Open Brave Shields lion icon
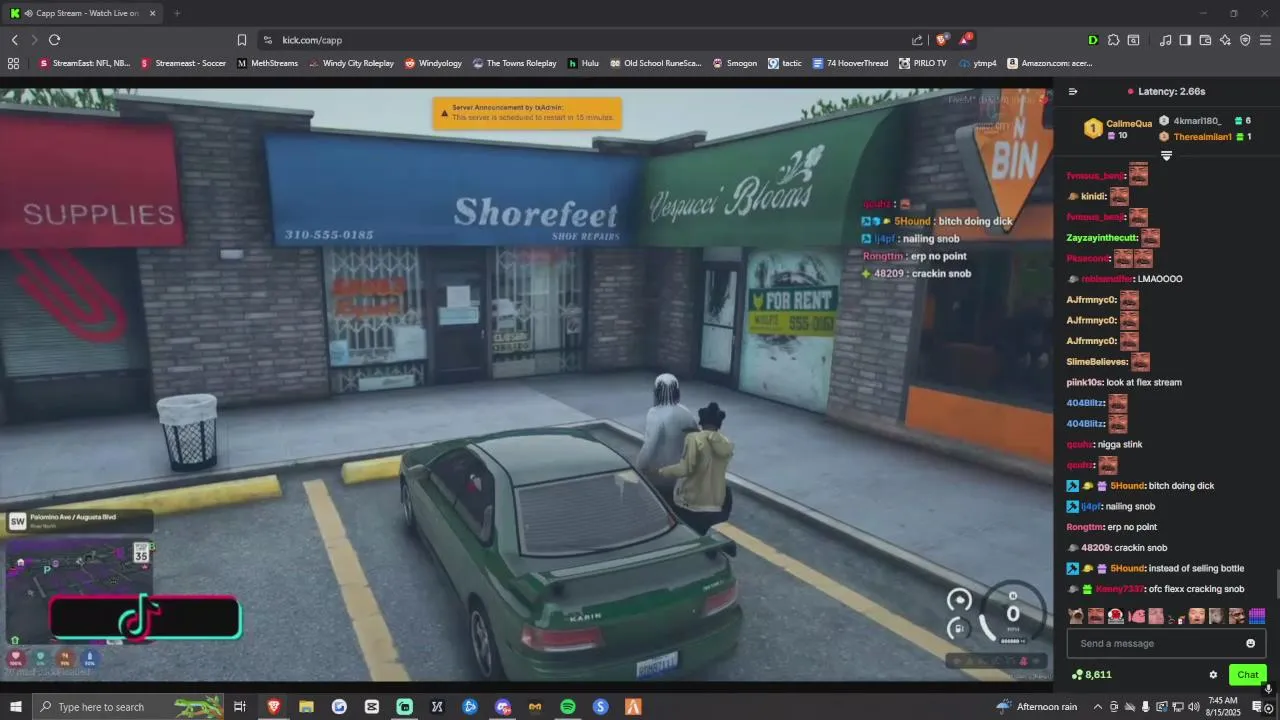Viewport: 1280px width, 720px height. 942,40
